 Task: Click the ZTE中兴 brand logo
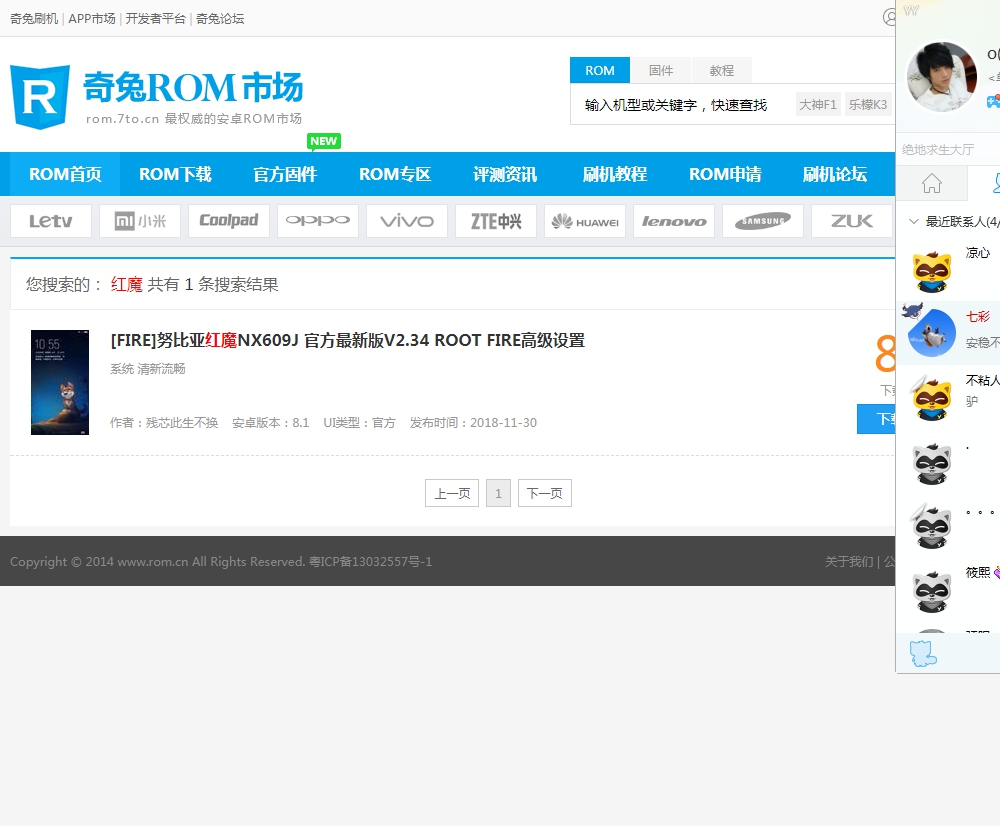pyautogui.click(x=496, y=221)
